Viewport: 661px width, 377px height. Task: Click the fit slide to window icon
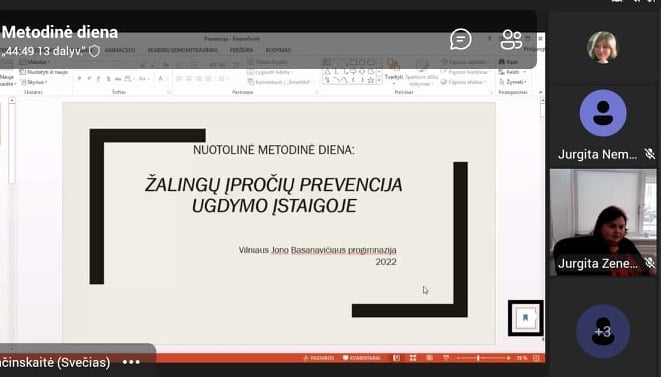(x=536, y=358)
